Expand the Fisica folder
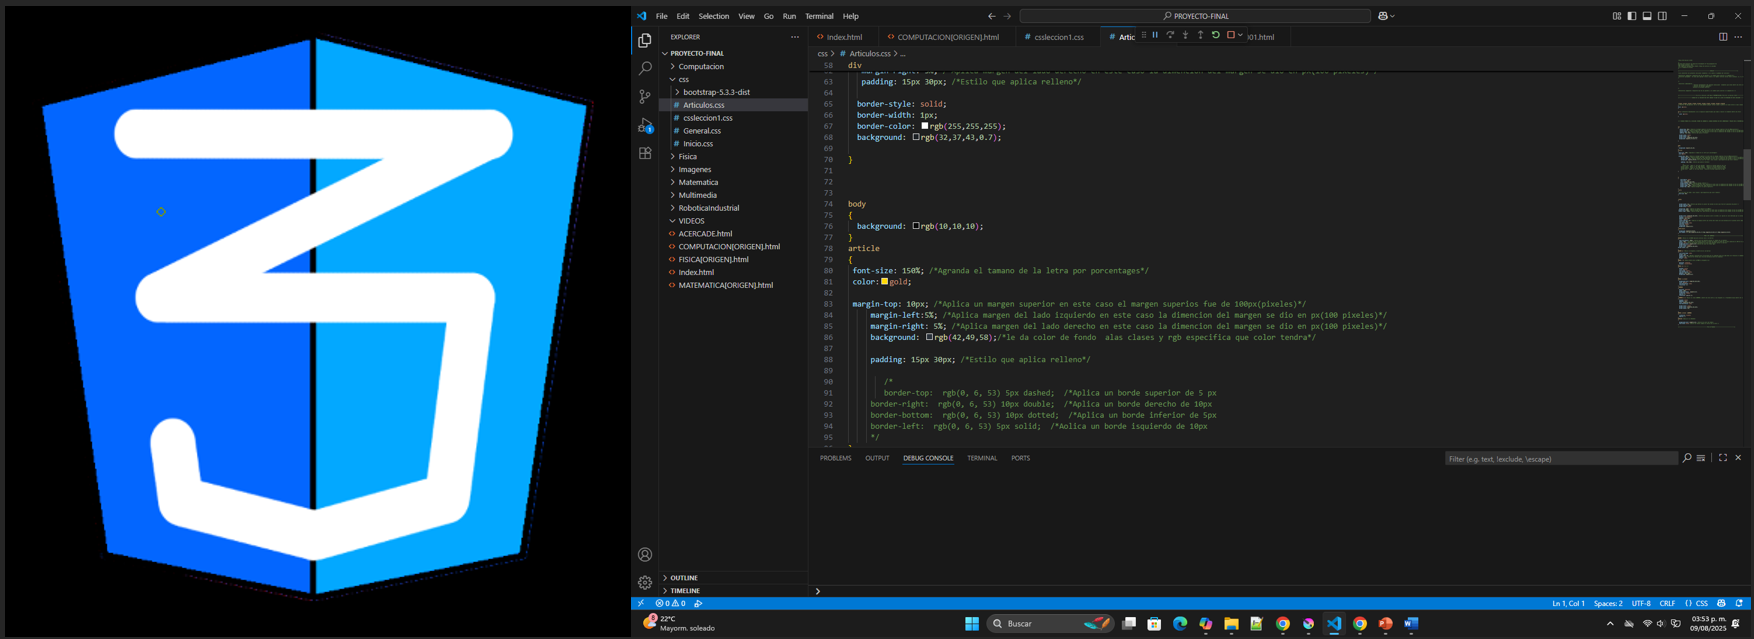The height and width of the screenshot is (639, 1754). coord(734,156)
